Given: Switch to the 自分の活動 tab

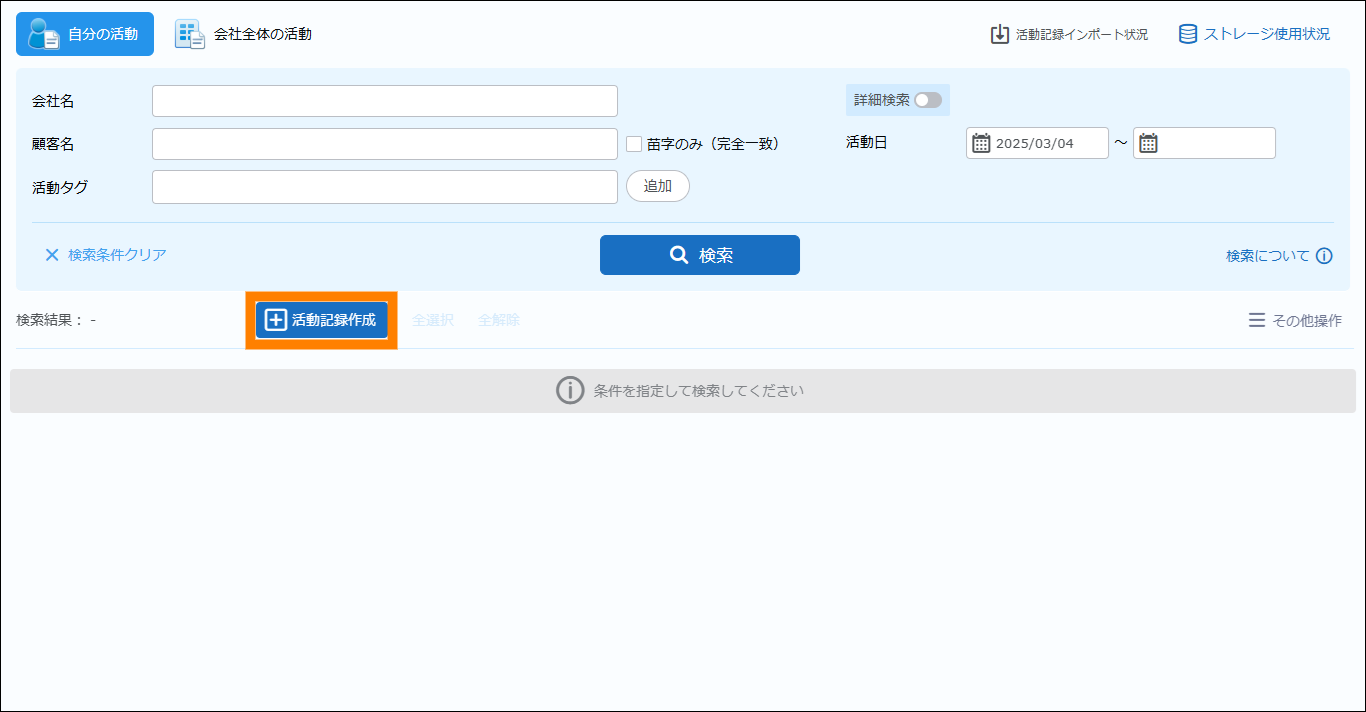Looking at the screenshot, I should point(85,34).
